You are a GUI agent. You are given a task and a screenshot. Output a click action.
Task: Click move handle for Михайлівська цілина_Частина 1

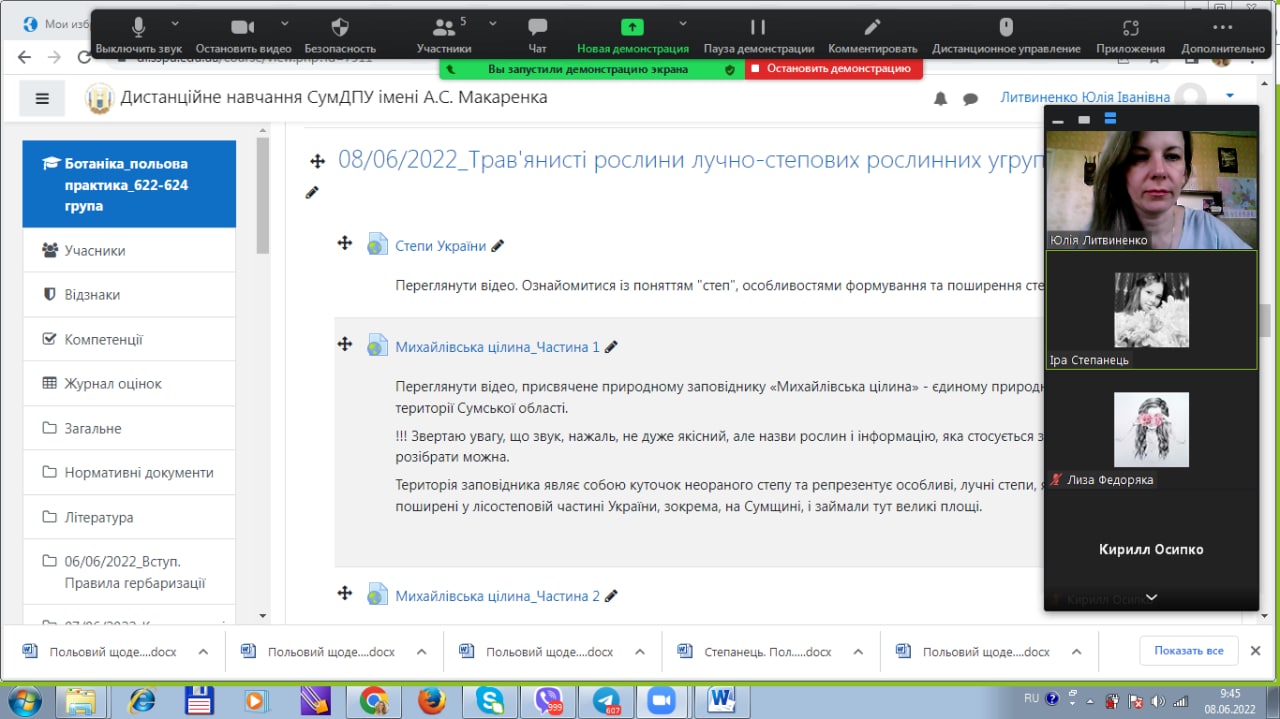click(345, 344)
